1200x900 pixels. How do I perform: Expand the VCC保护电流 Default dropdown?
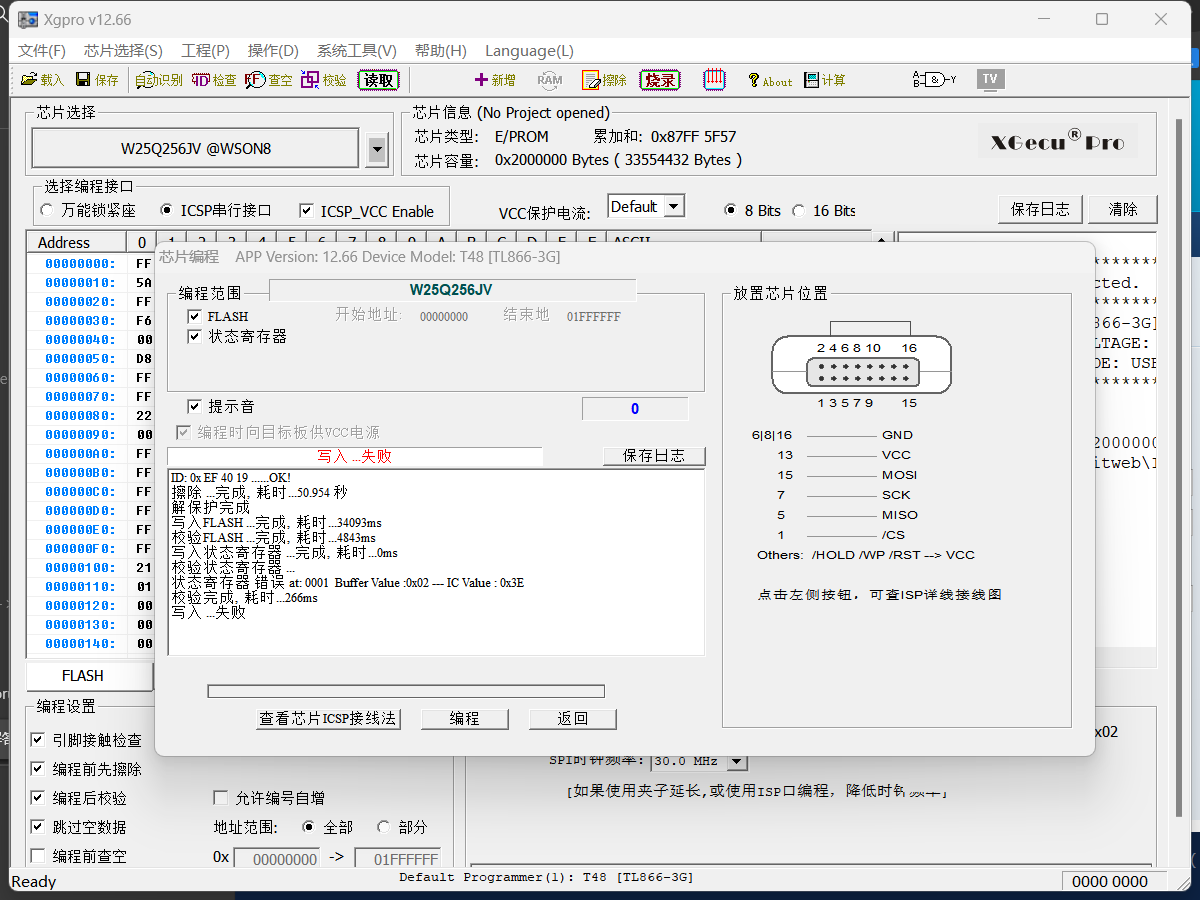[674, 207]
